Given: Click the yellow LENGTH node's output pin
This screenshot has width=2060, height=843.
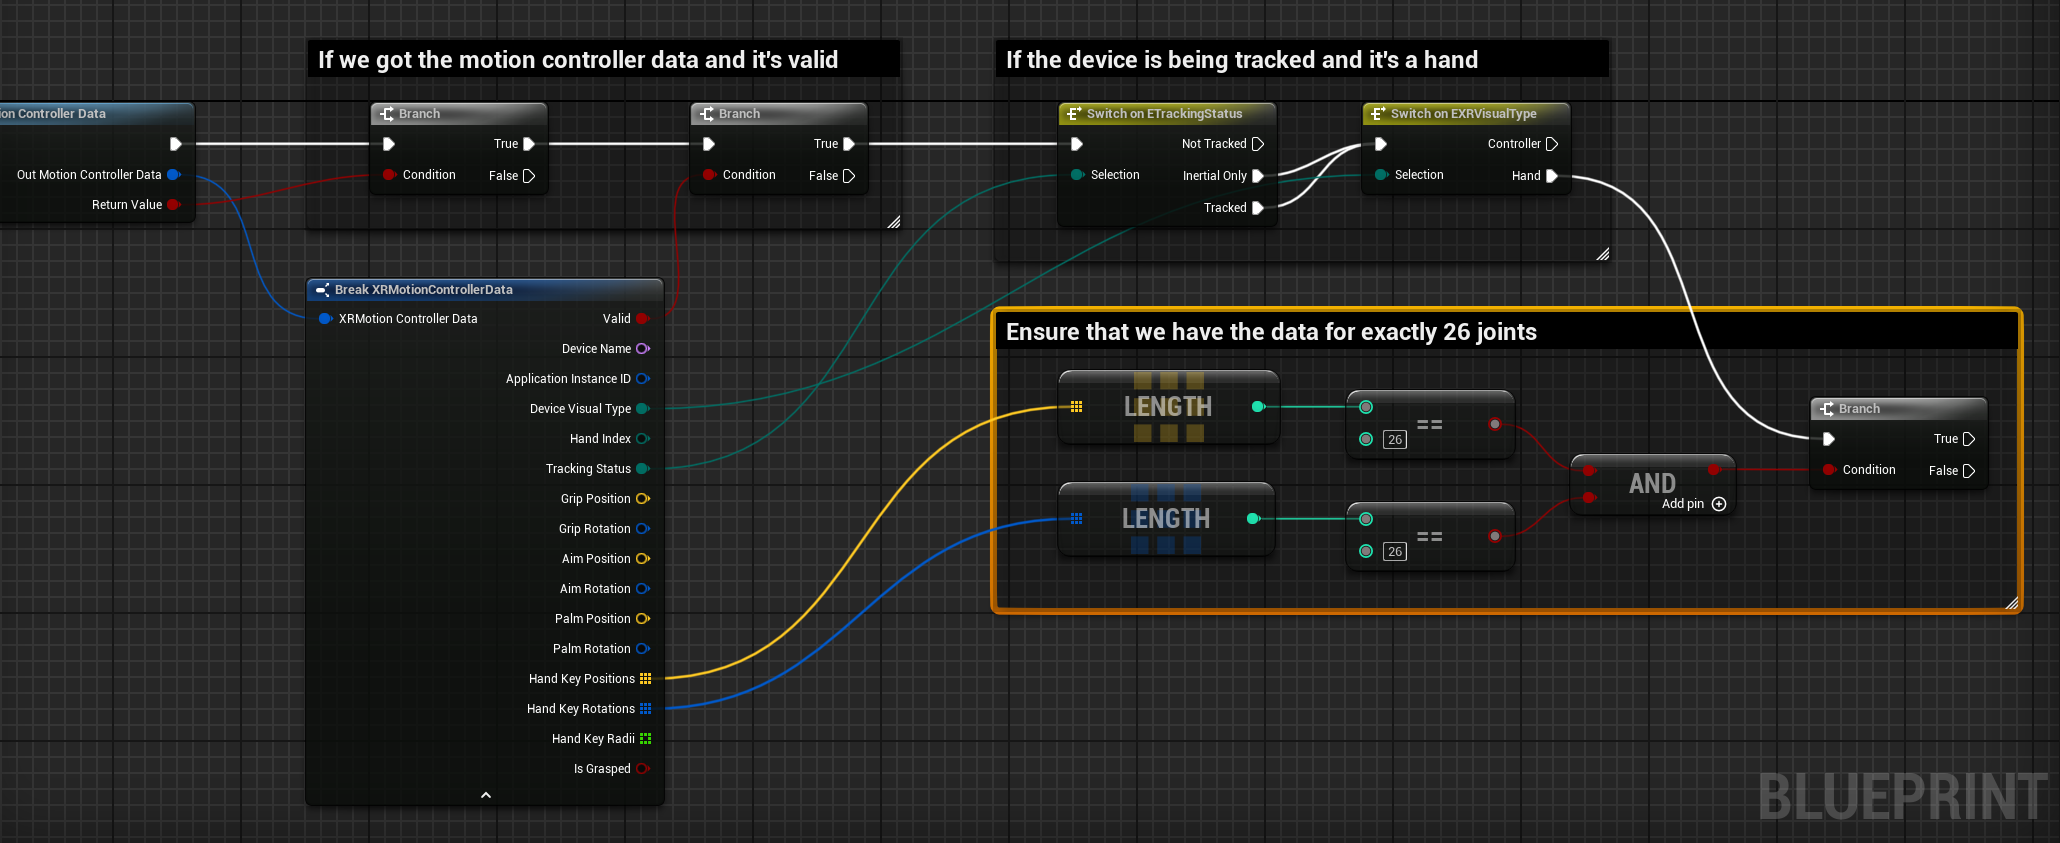Looking at the screenshot, I should (1258, 407).
